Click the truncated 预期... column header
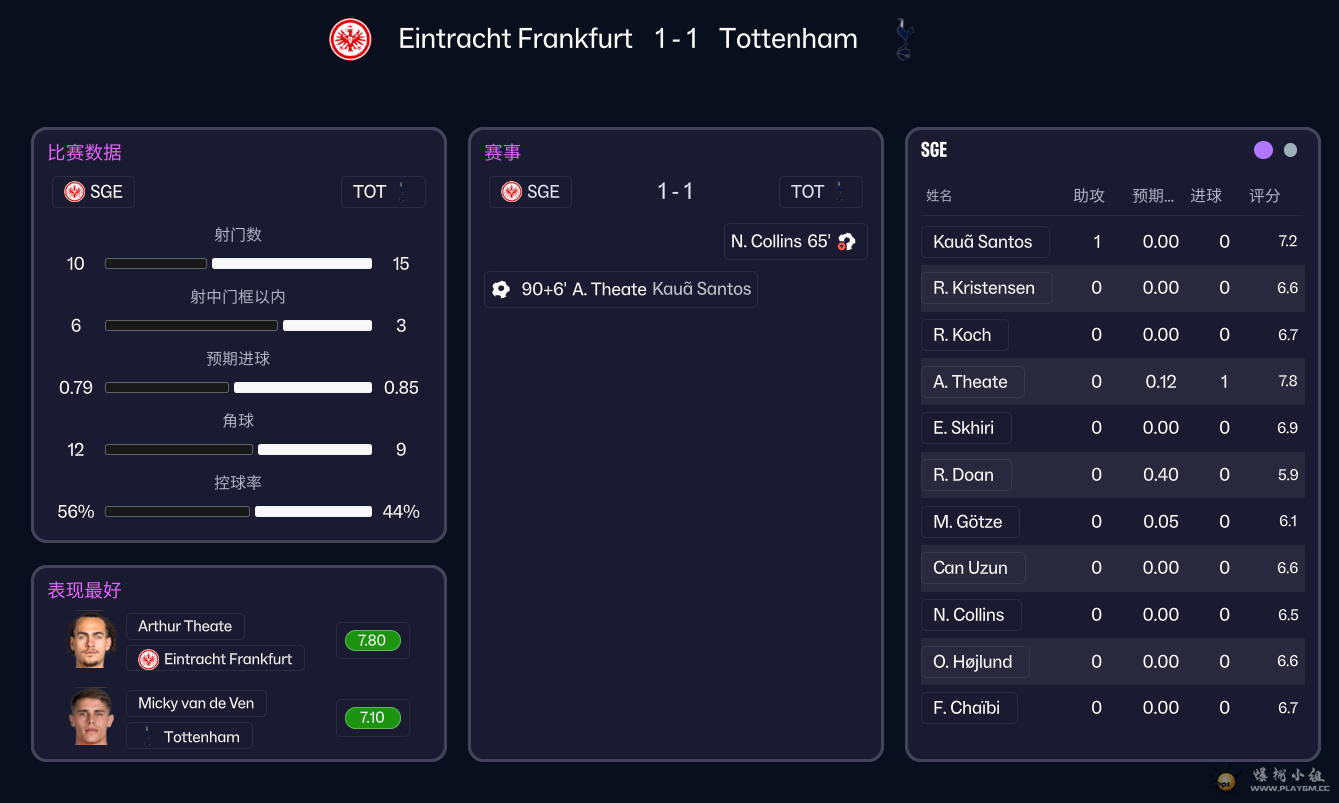This screenshot has height=803, width=1339. [1153, 196]
